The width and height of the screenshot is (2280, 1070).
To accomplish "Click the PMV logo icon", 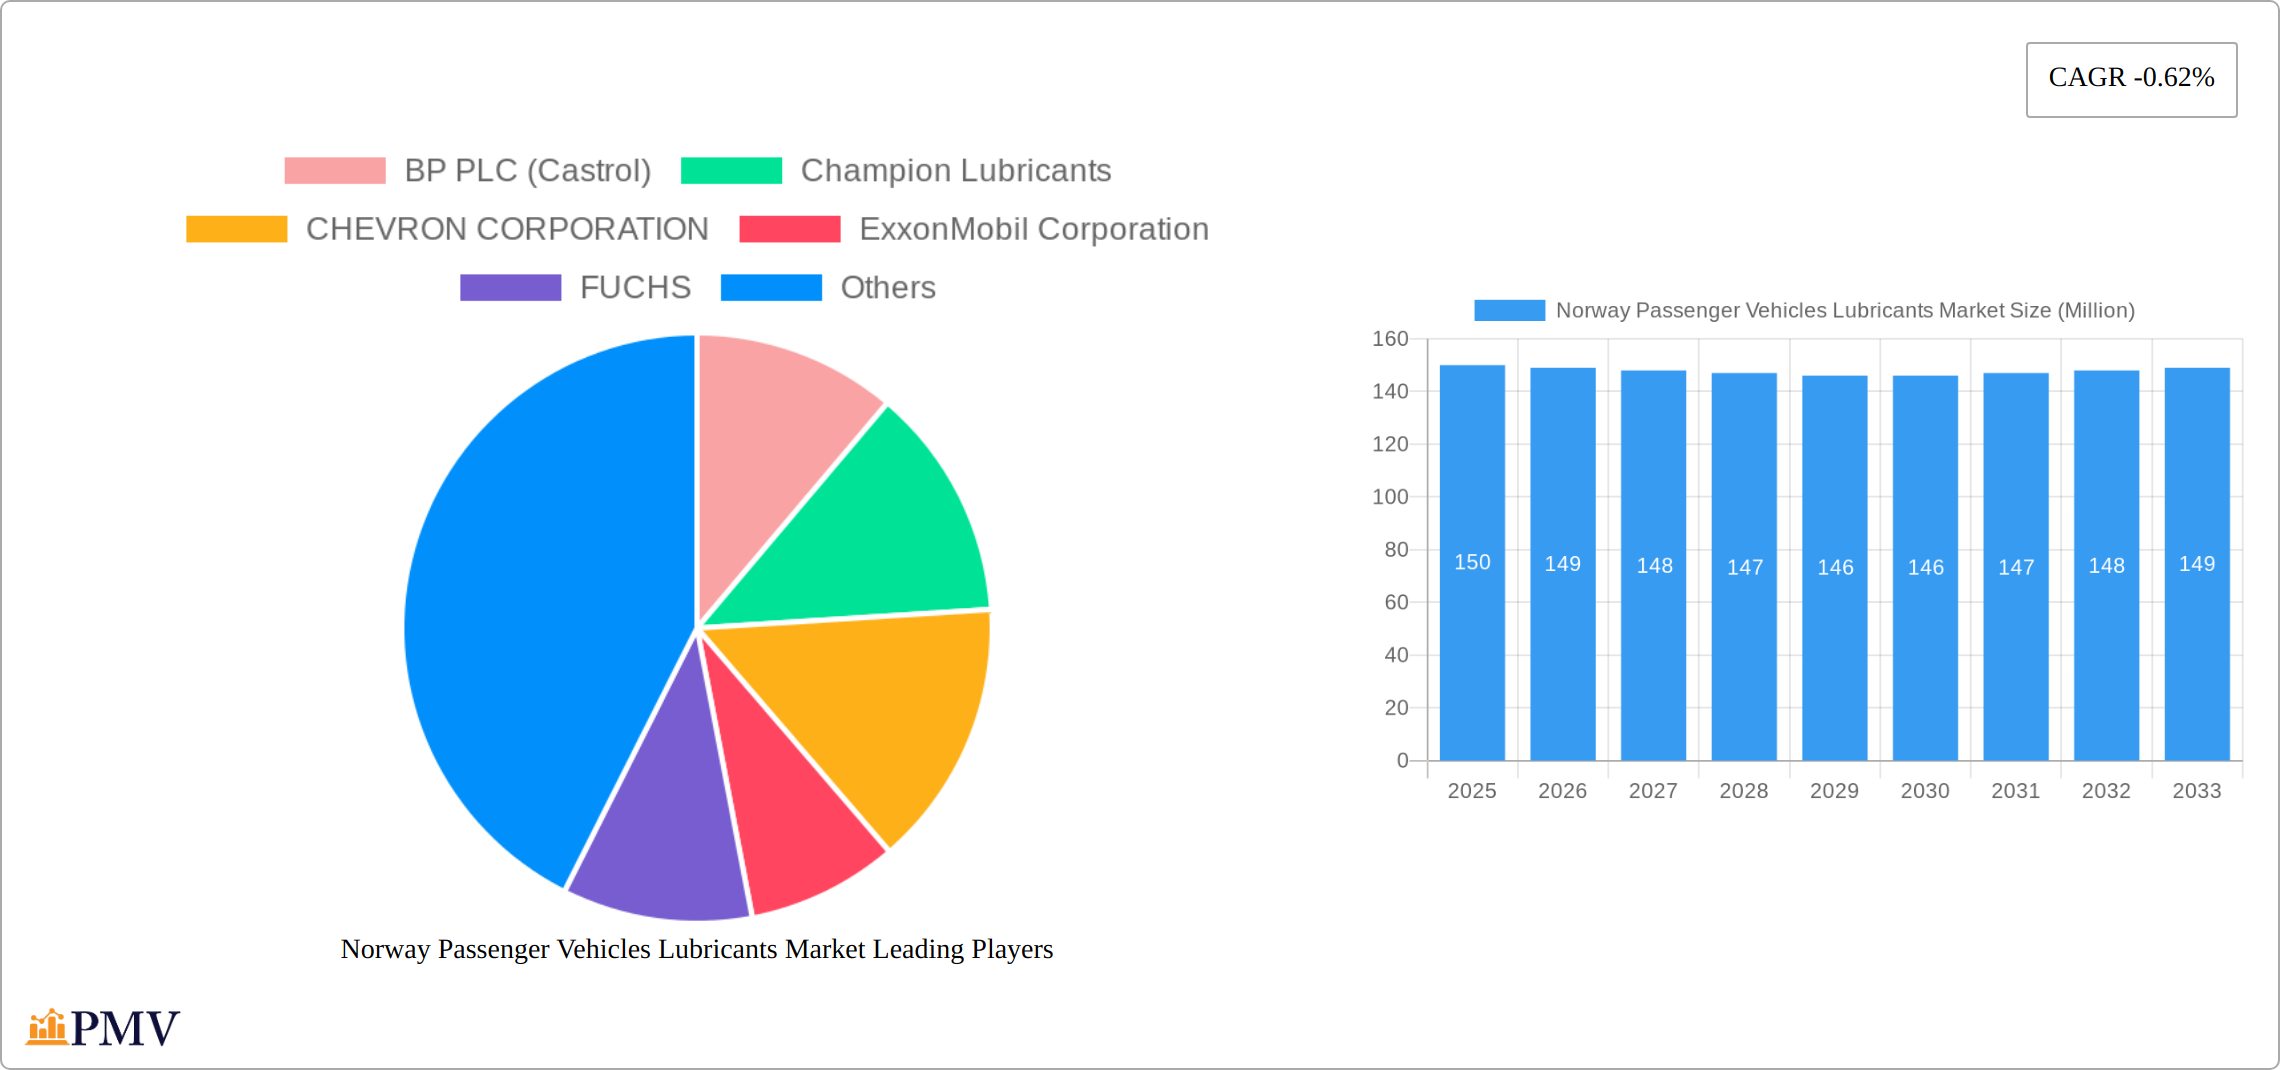I will tap(47, 1027).
